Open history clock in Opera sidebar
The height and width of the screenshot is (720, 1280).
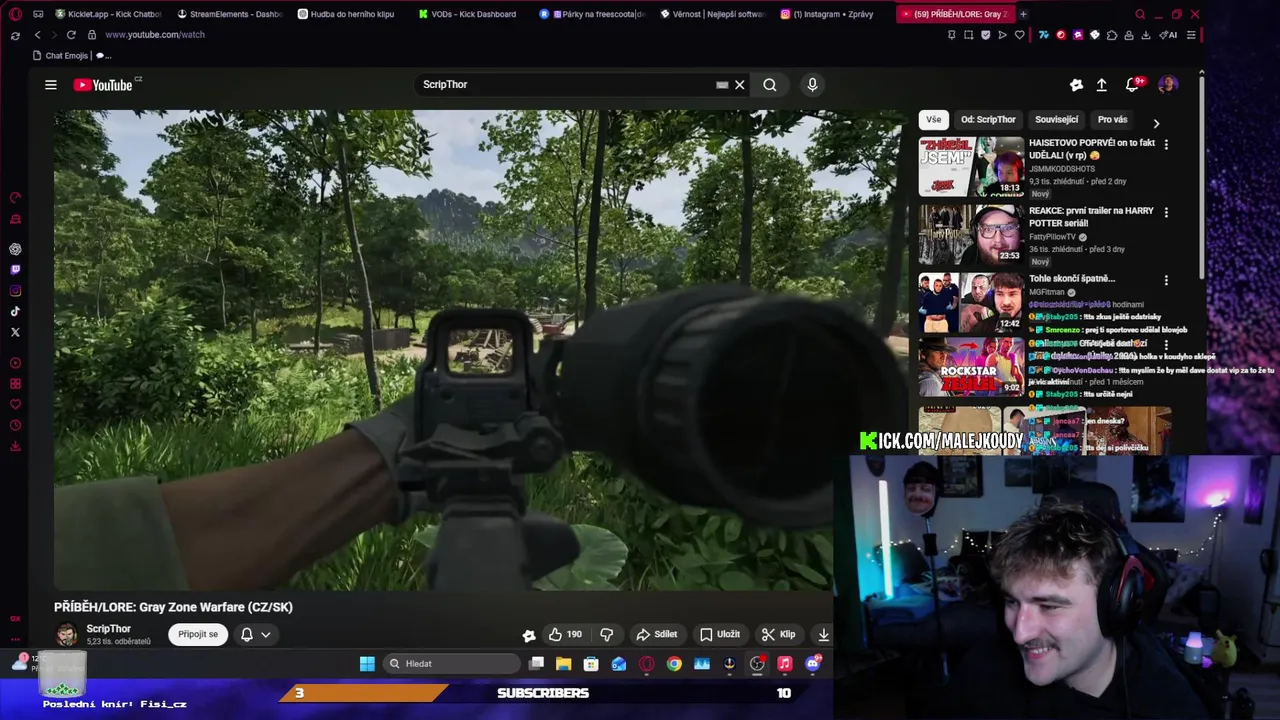coord(15,425)
